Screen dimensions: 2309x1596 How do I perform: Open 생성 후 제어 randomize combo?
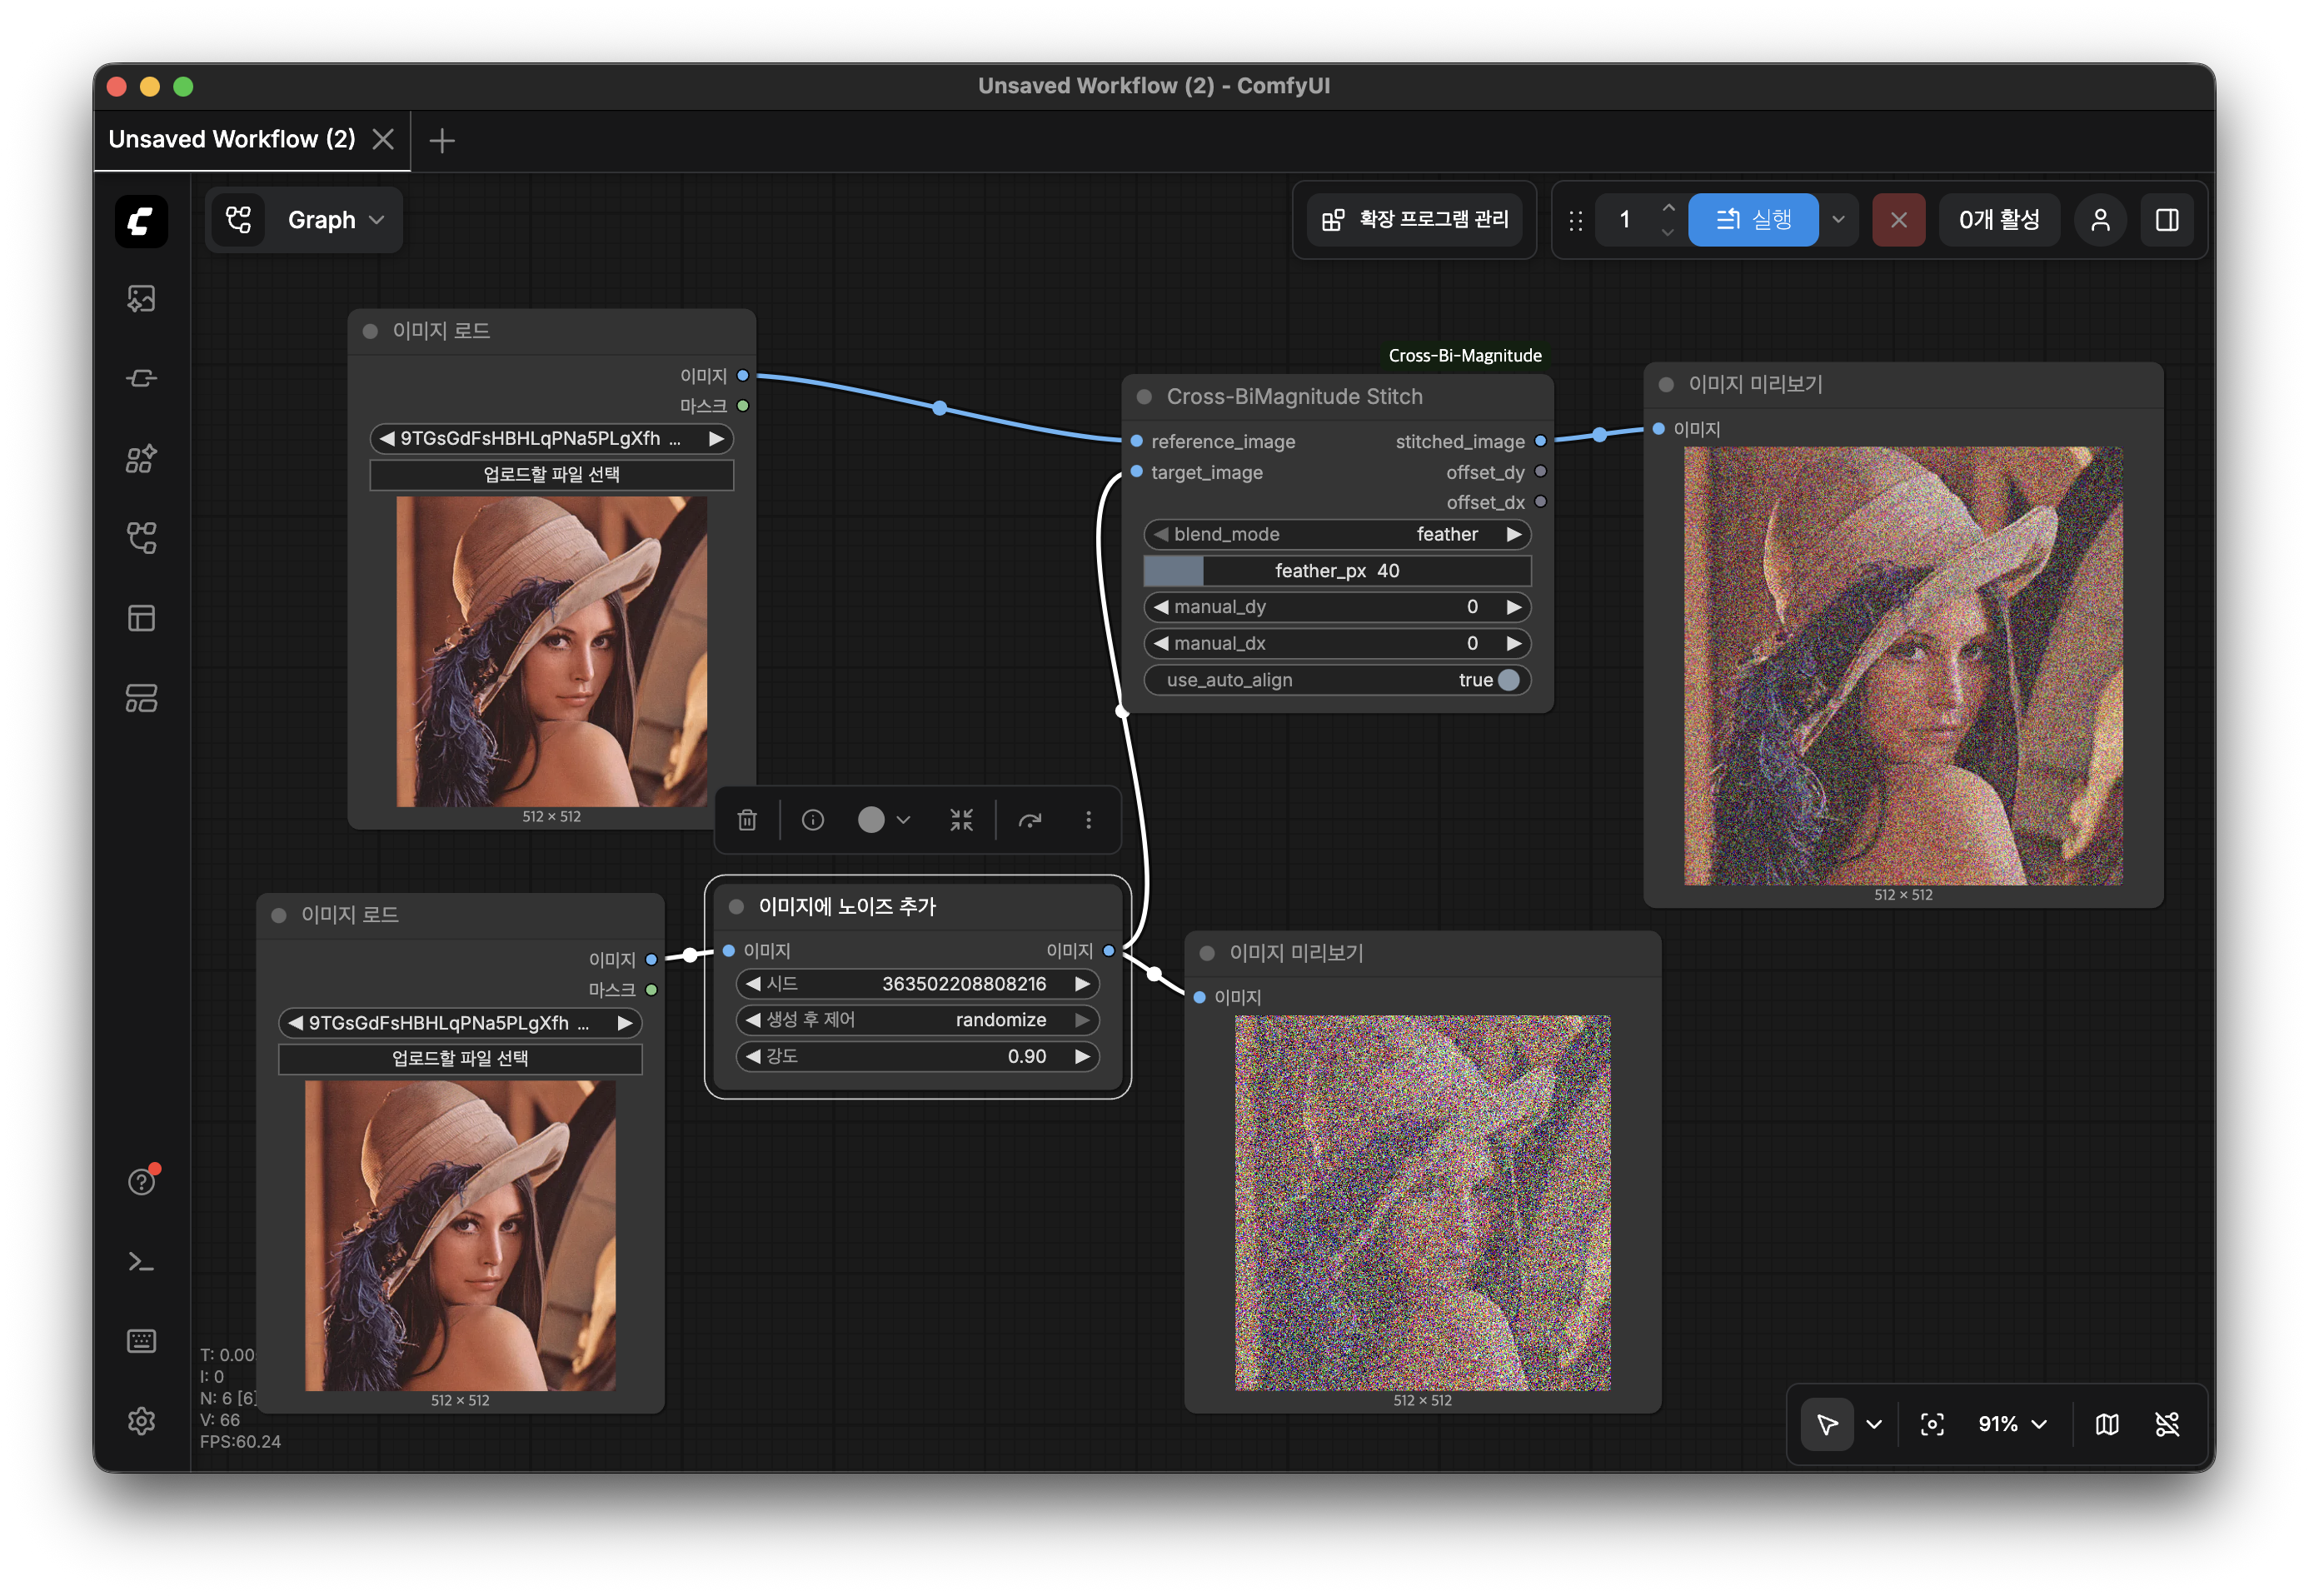coord(918,1020)
